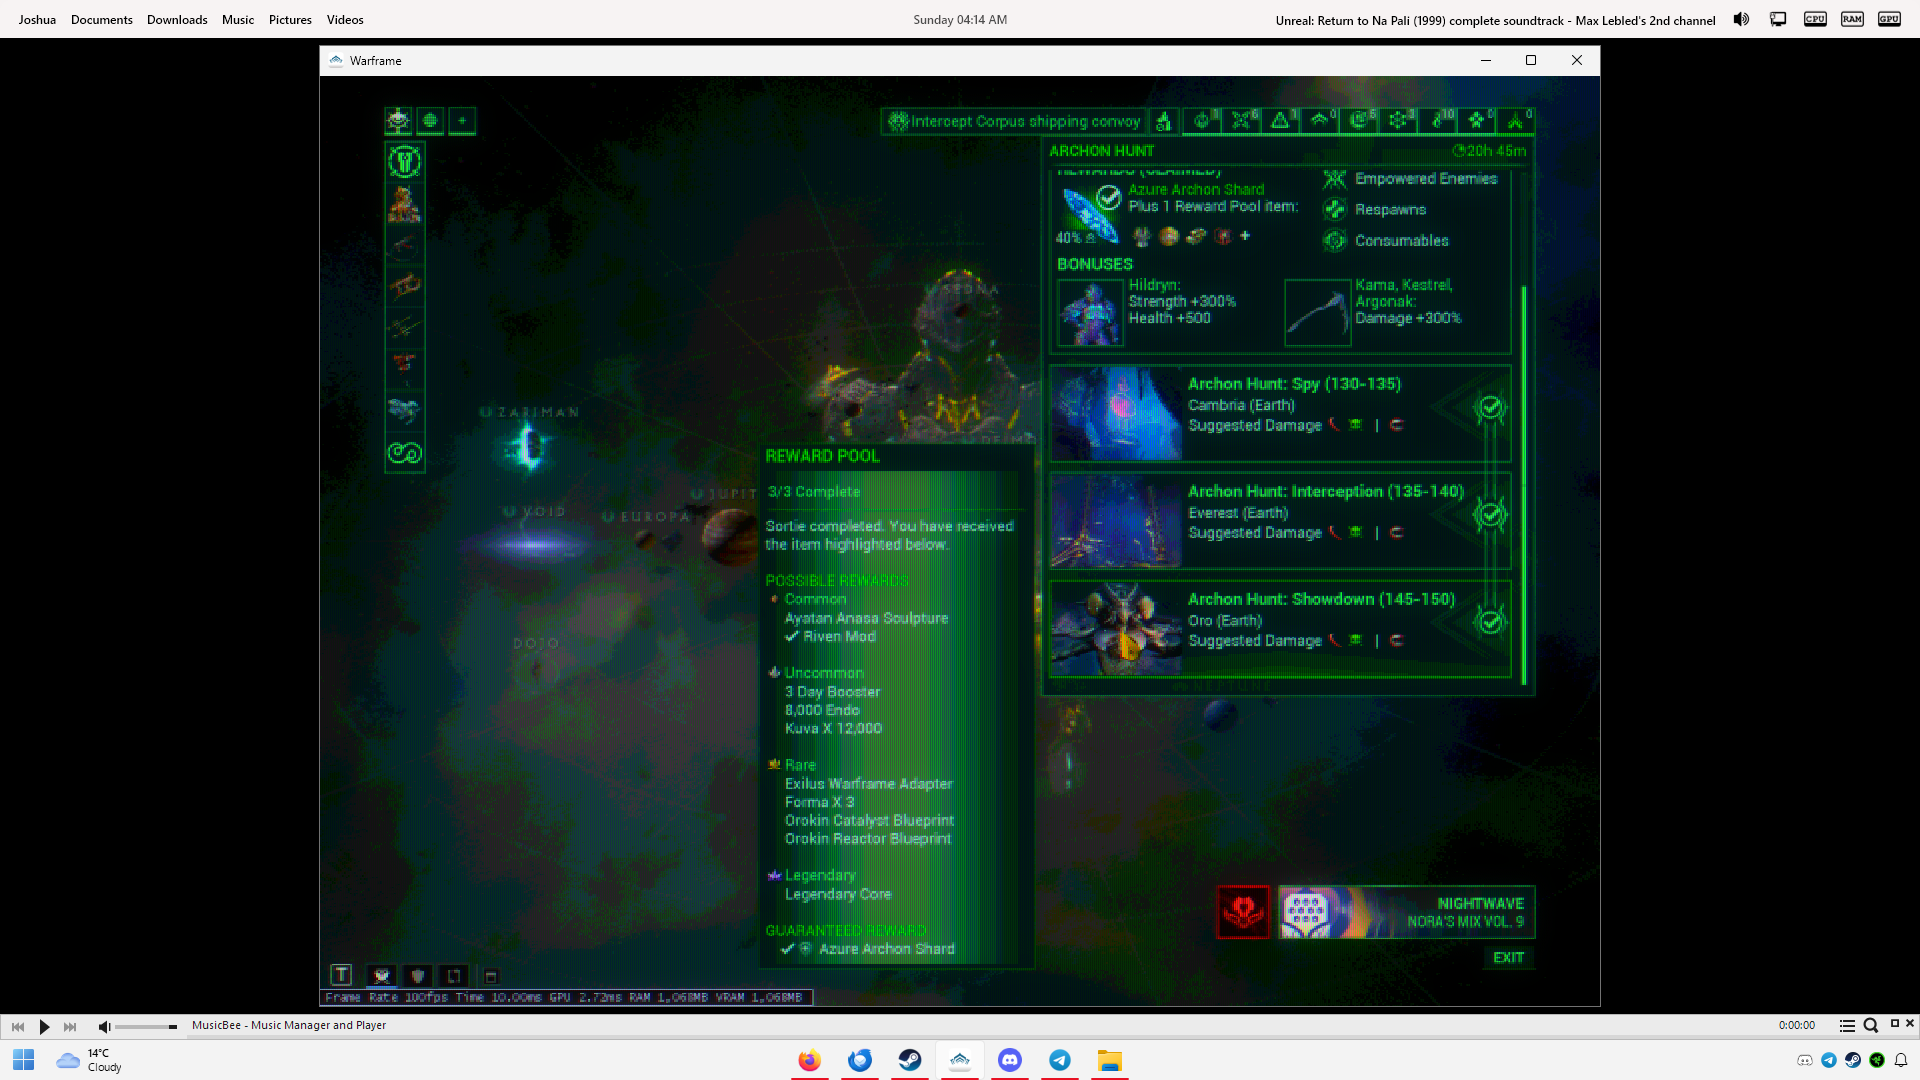The height and width of the screenshot is (1080, 1920).
Task: Select the Archon Hunt: Spy (130-135) mission
Action: pyautogui.click(x=1280, y=414)
